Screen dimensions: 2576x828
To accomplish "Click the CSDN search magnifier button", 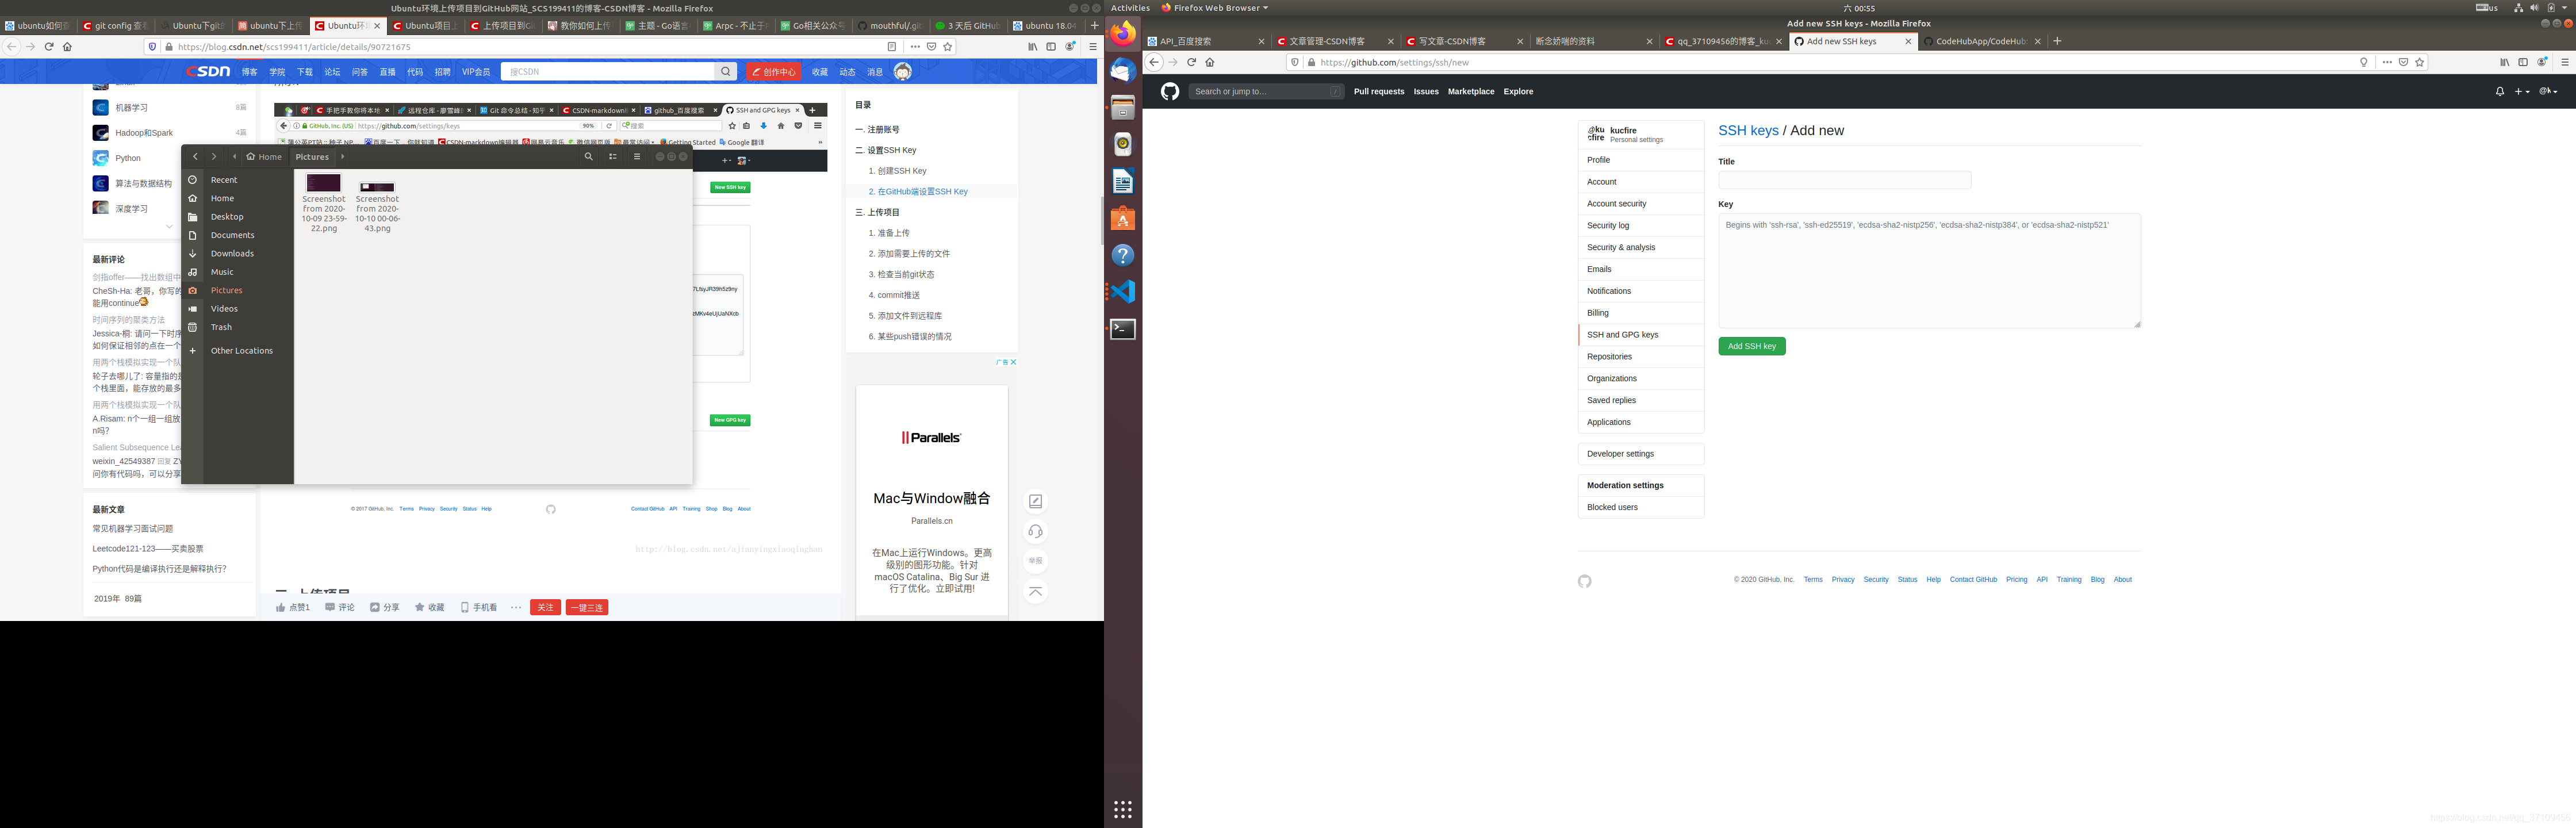I will [x=726, y=72].
